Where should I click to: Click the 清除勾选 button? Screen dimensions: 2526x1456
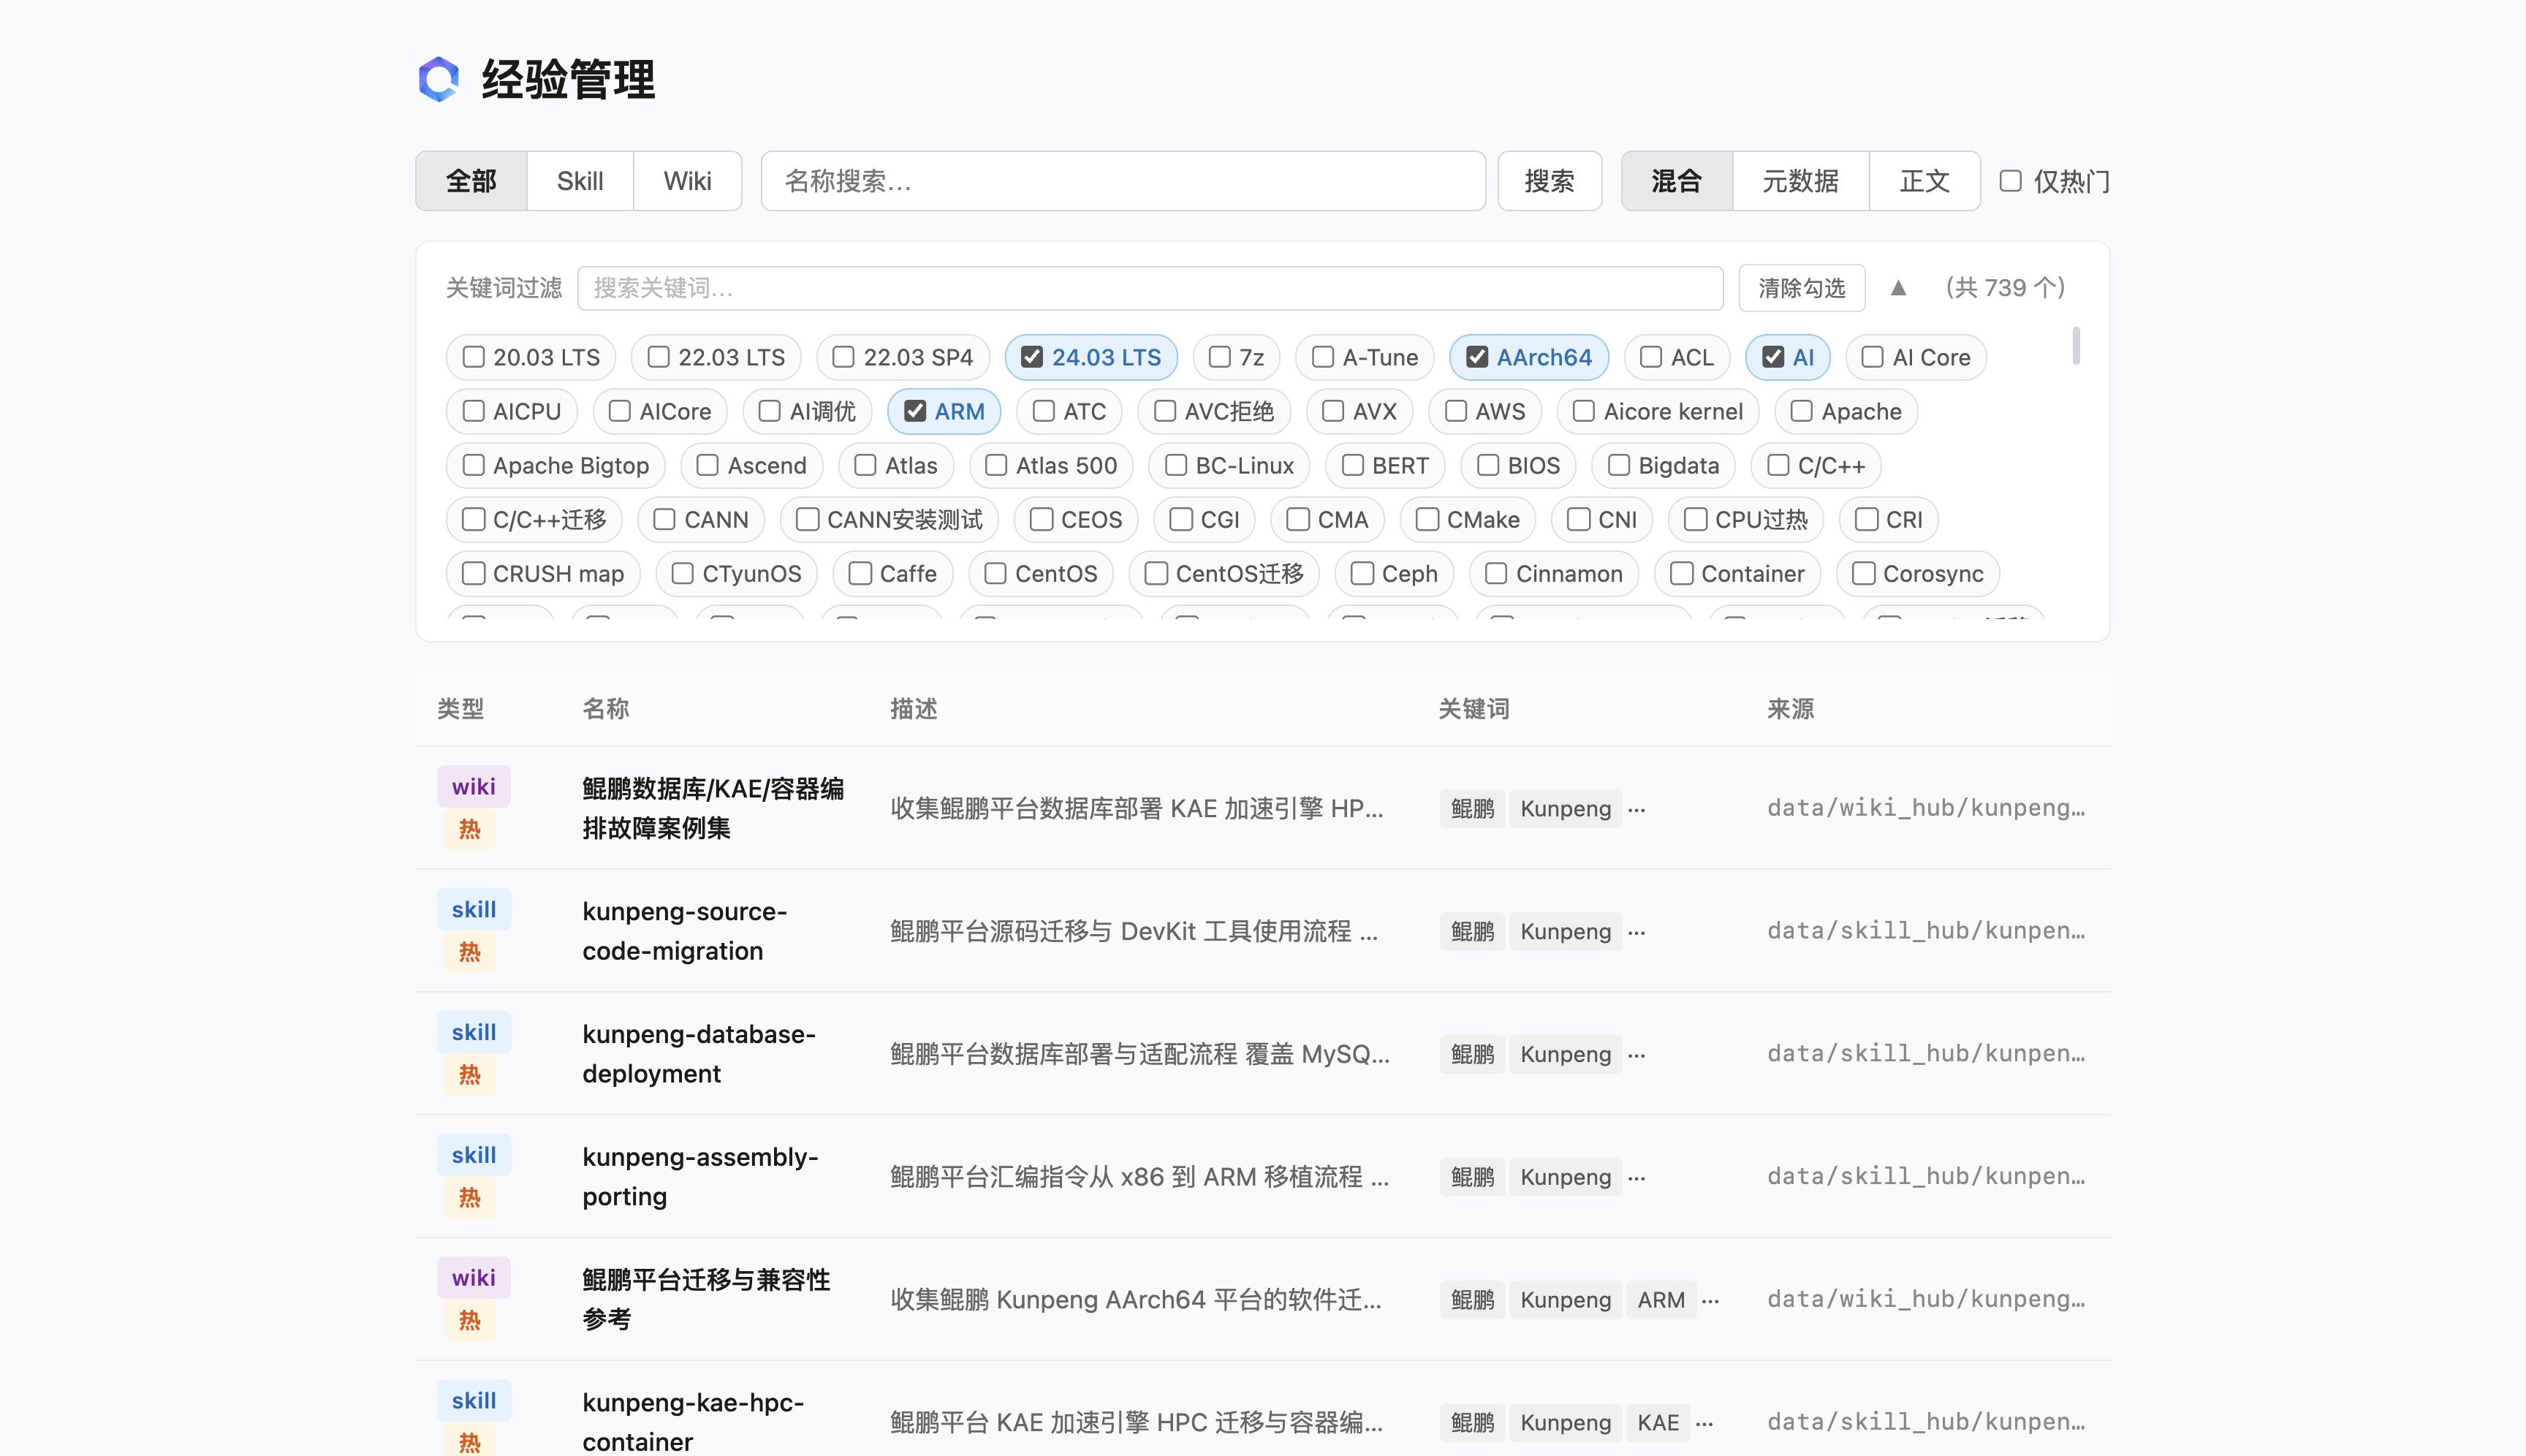[1801, 288]
